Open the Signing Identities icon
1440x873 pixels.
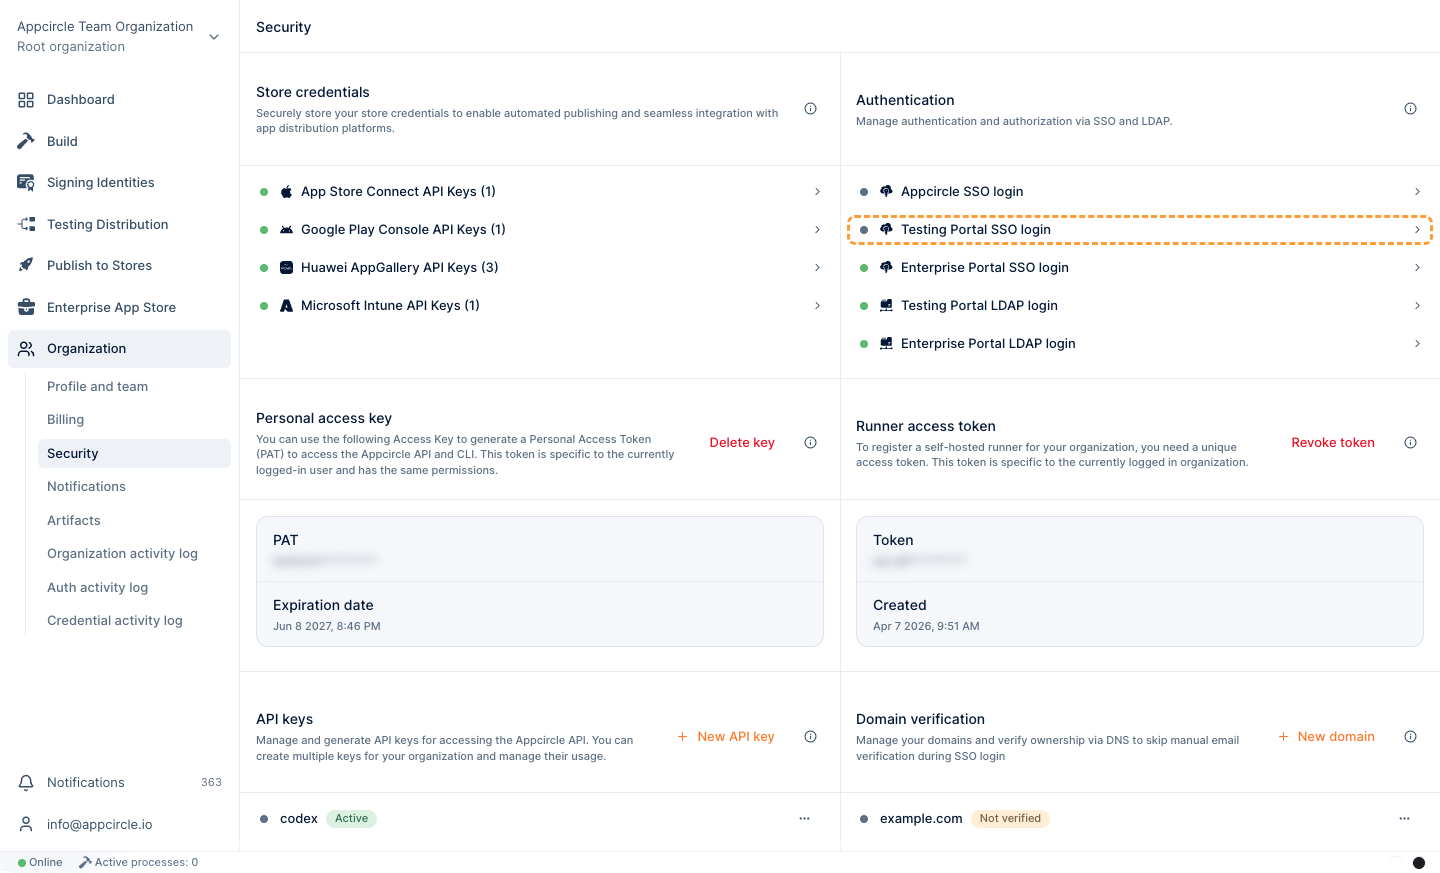click(26, 183)
